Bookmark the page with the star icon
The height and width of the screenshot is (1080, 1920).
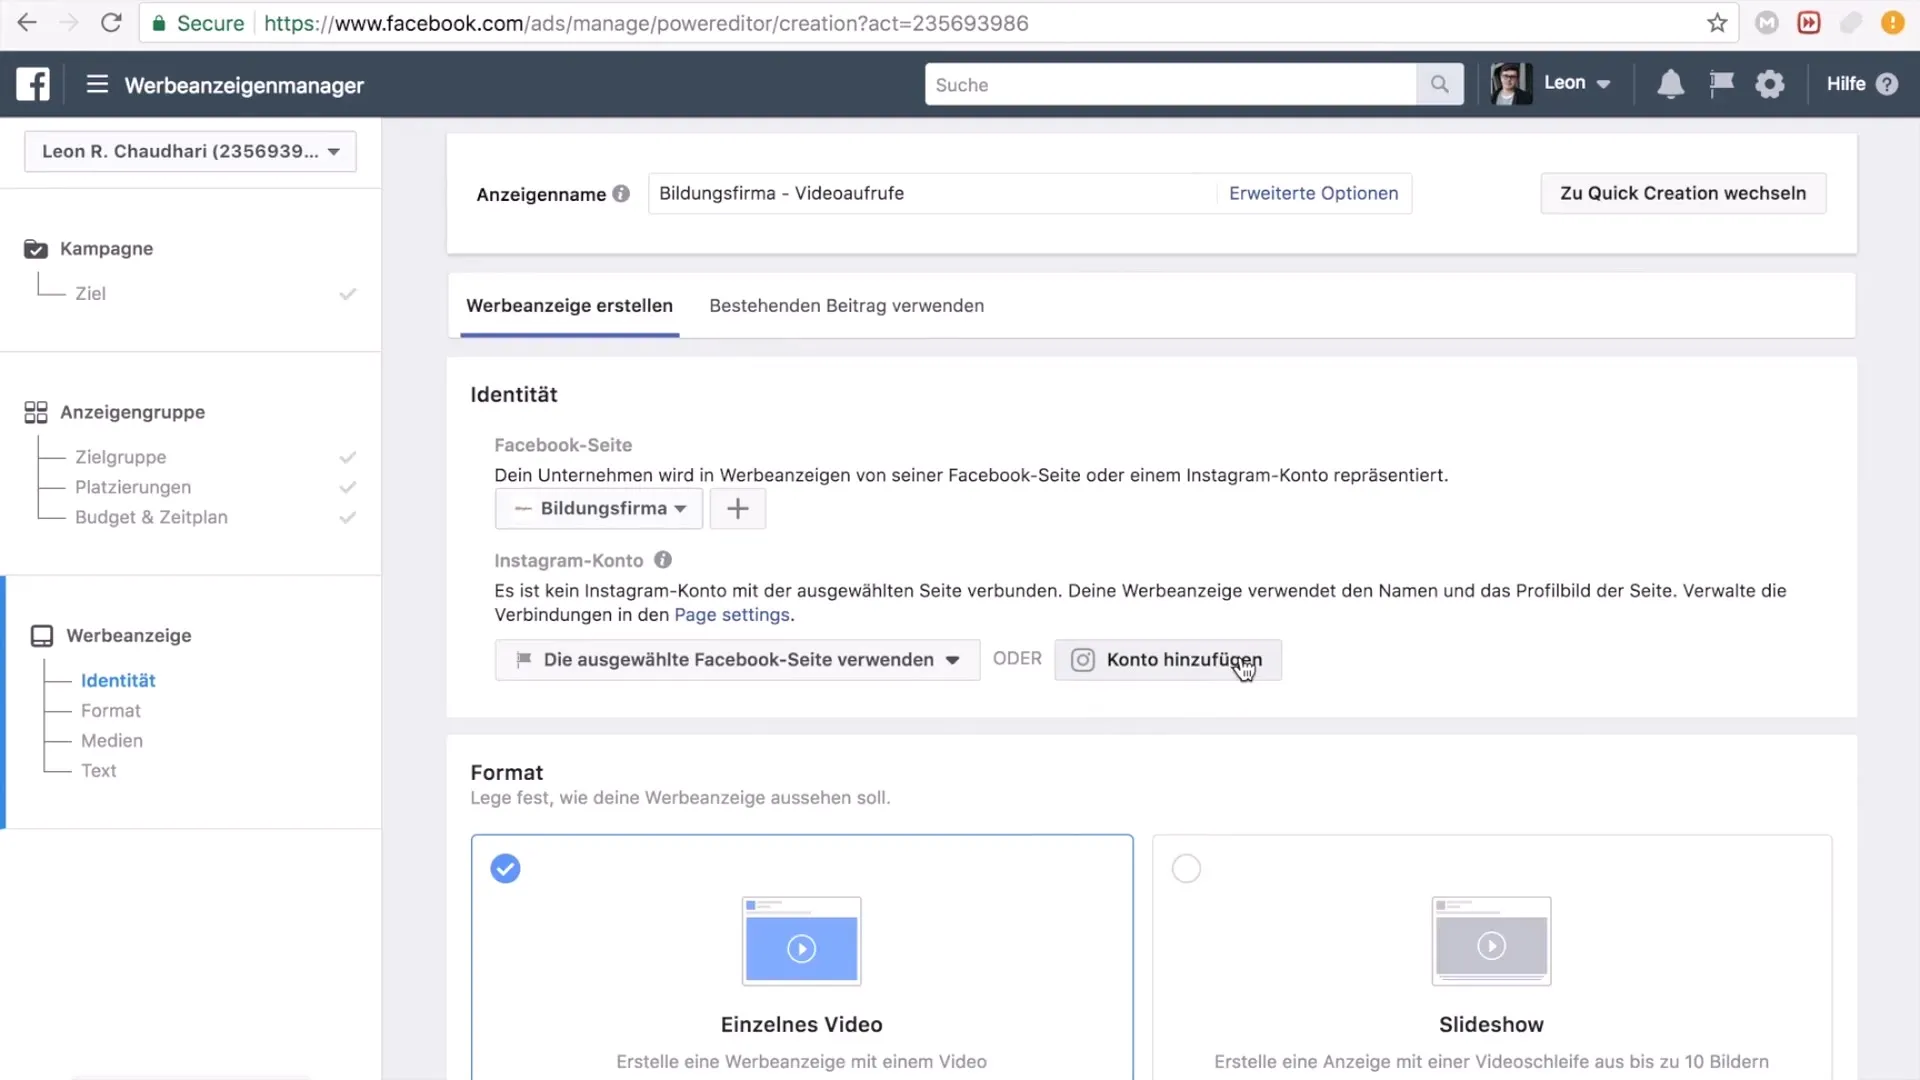coord(1717,23)
